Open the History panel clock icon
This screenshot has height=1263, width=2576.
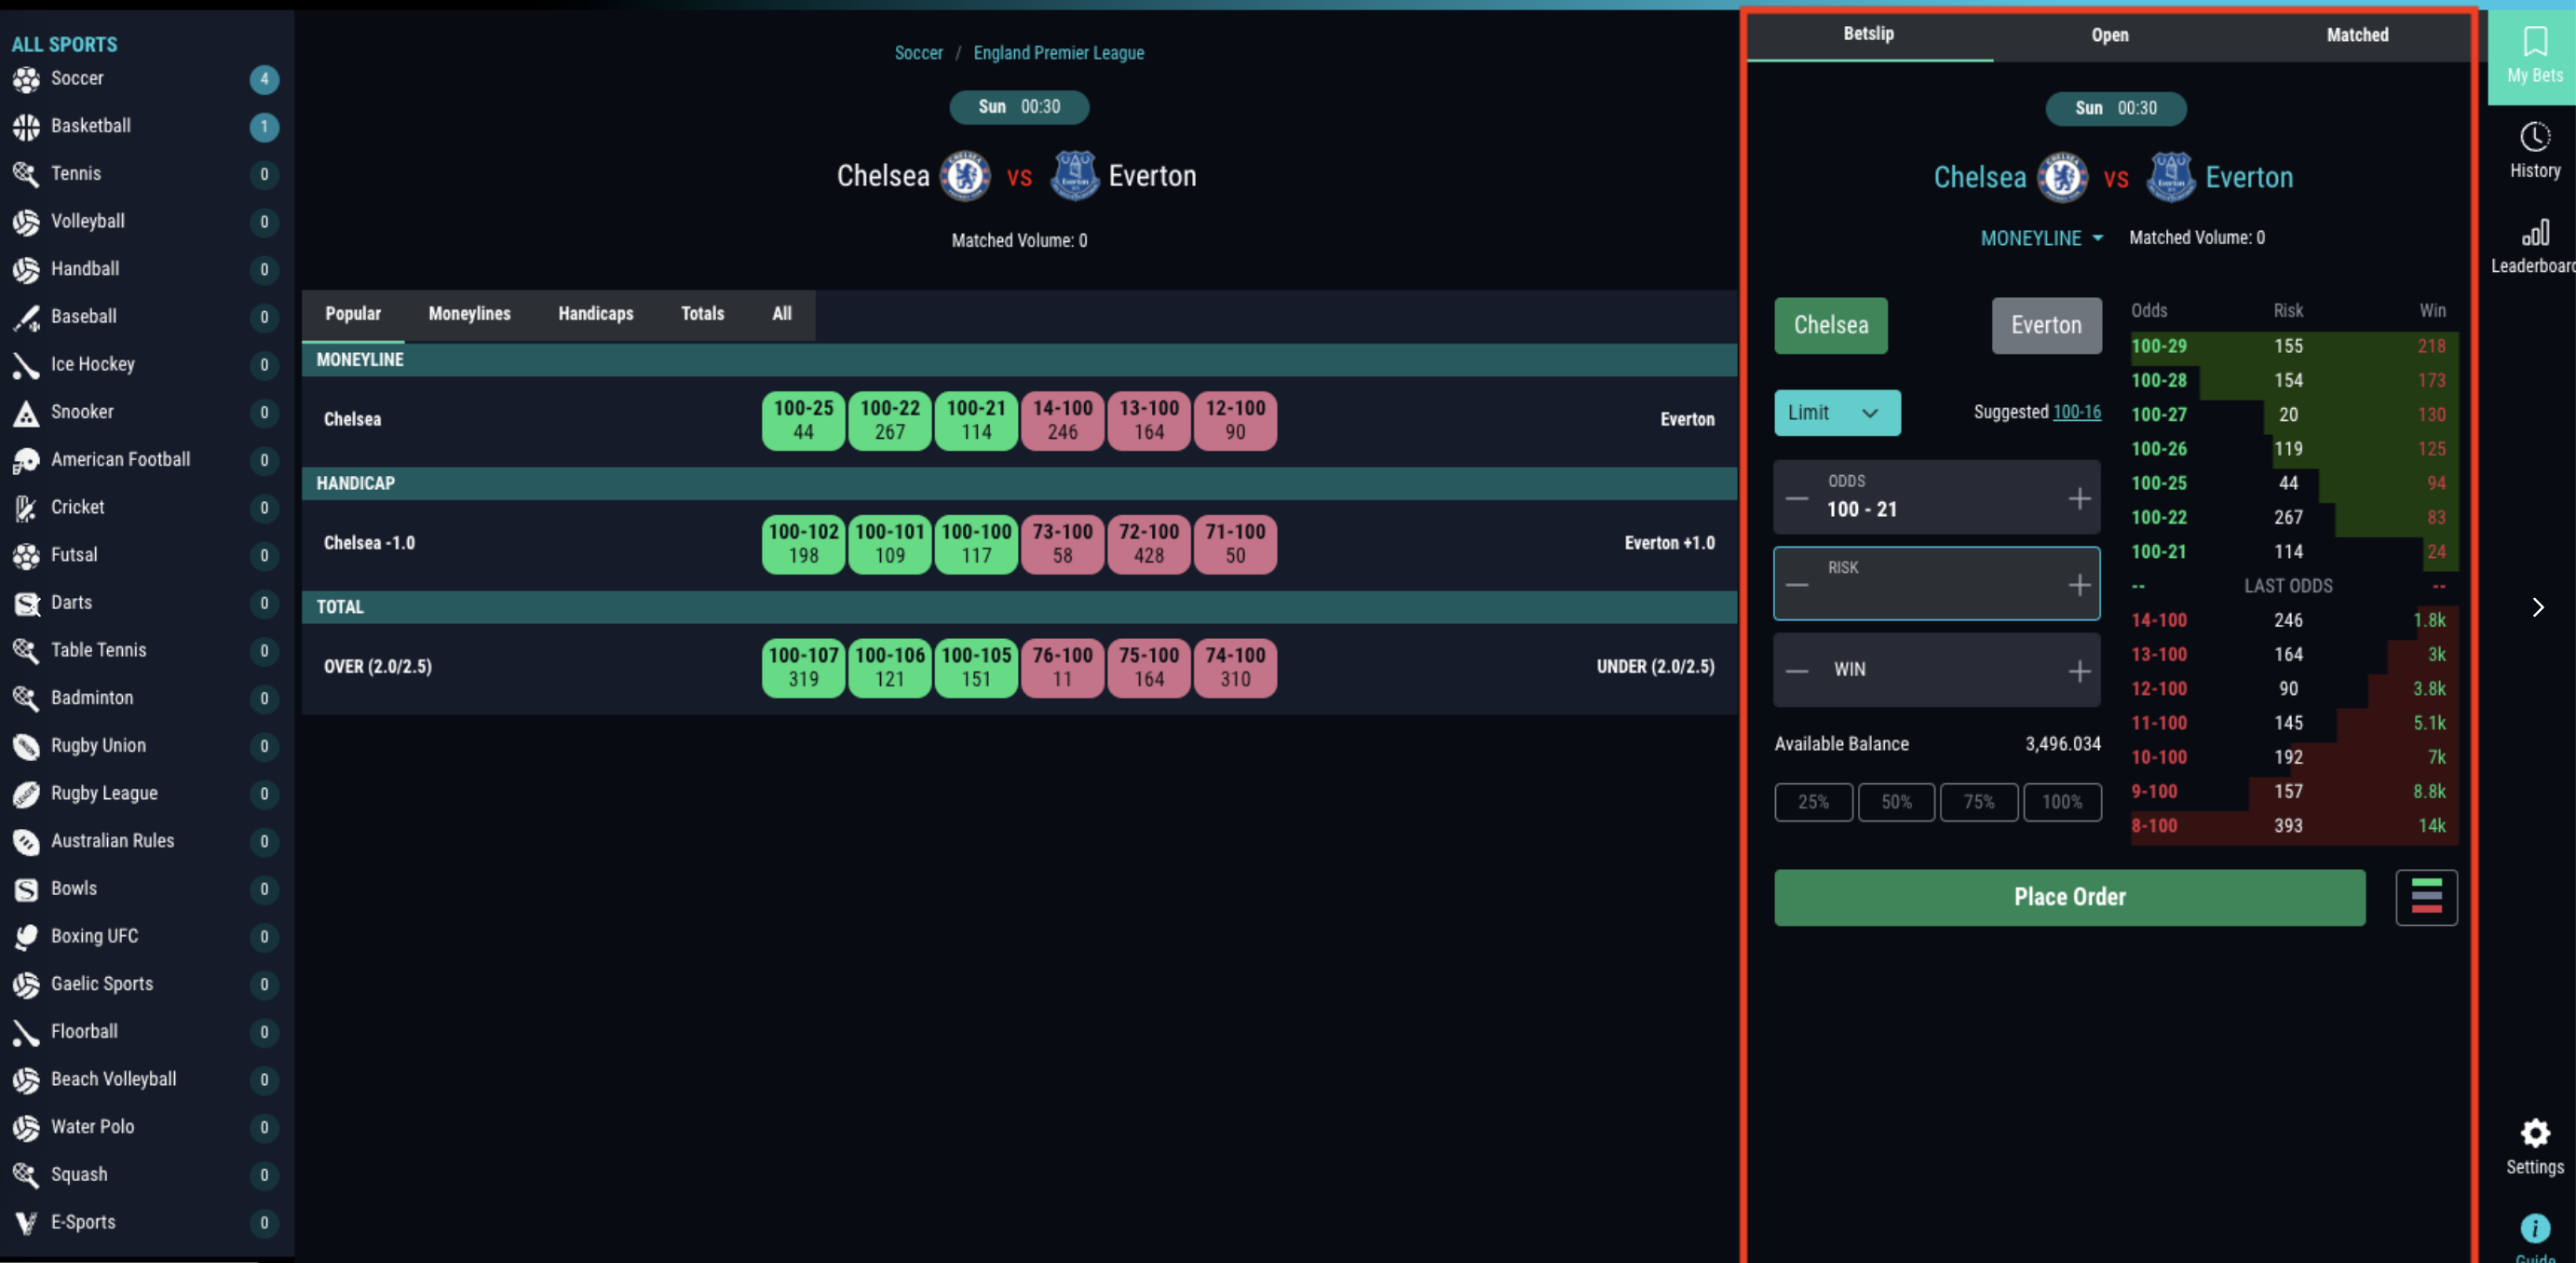coord(2534,137)
